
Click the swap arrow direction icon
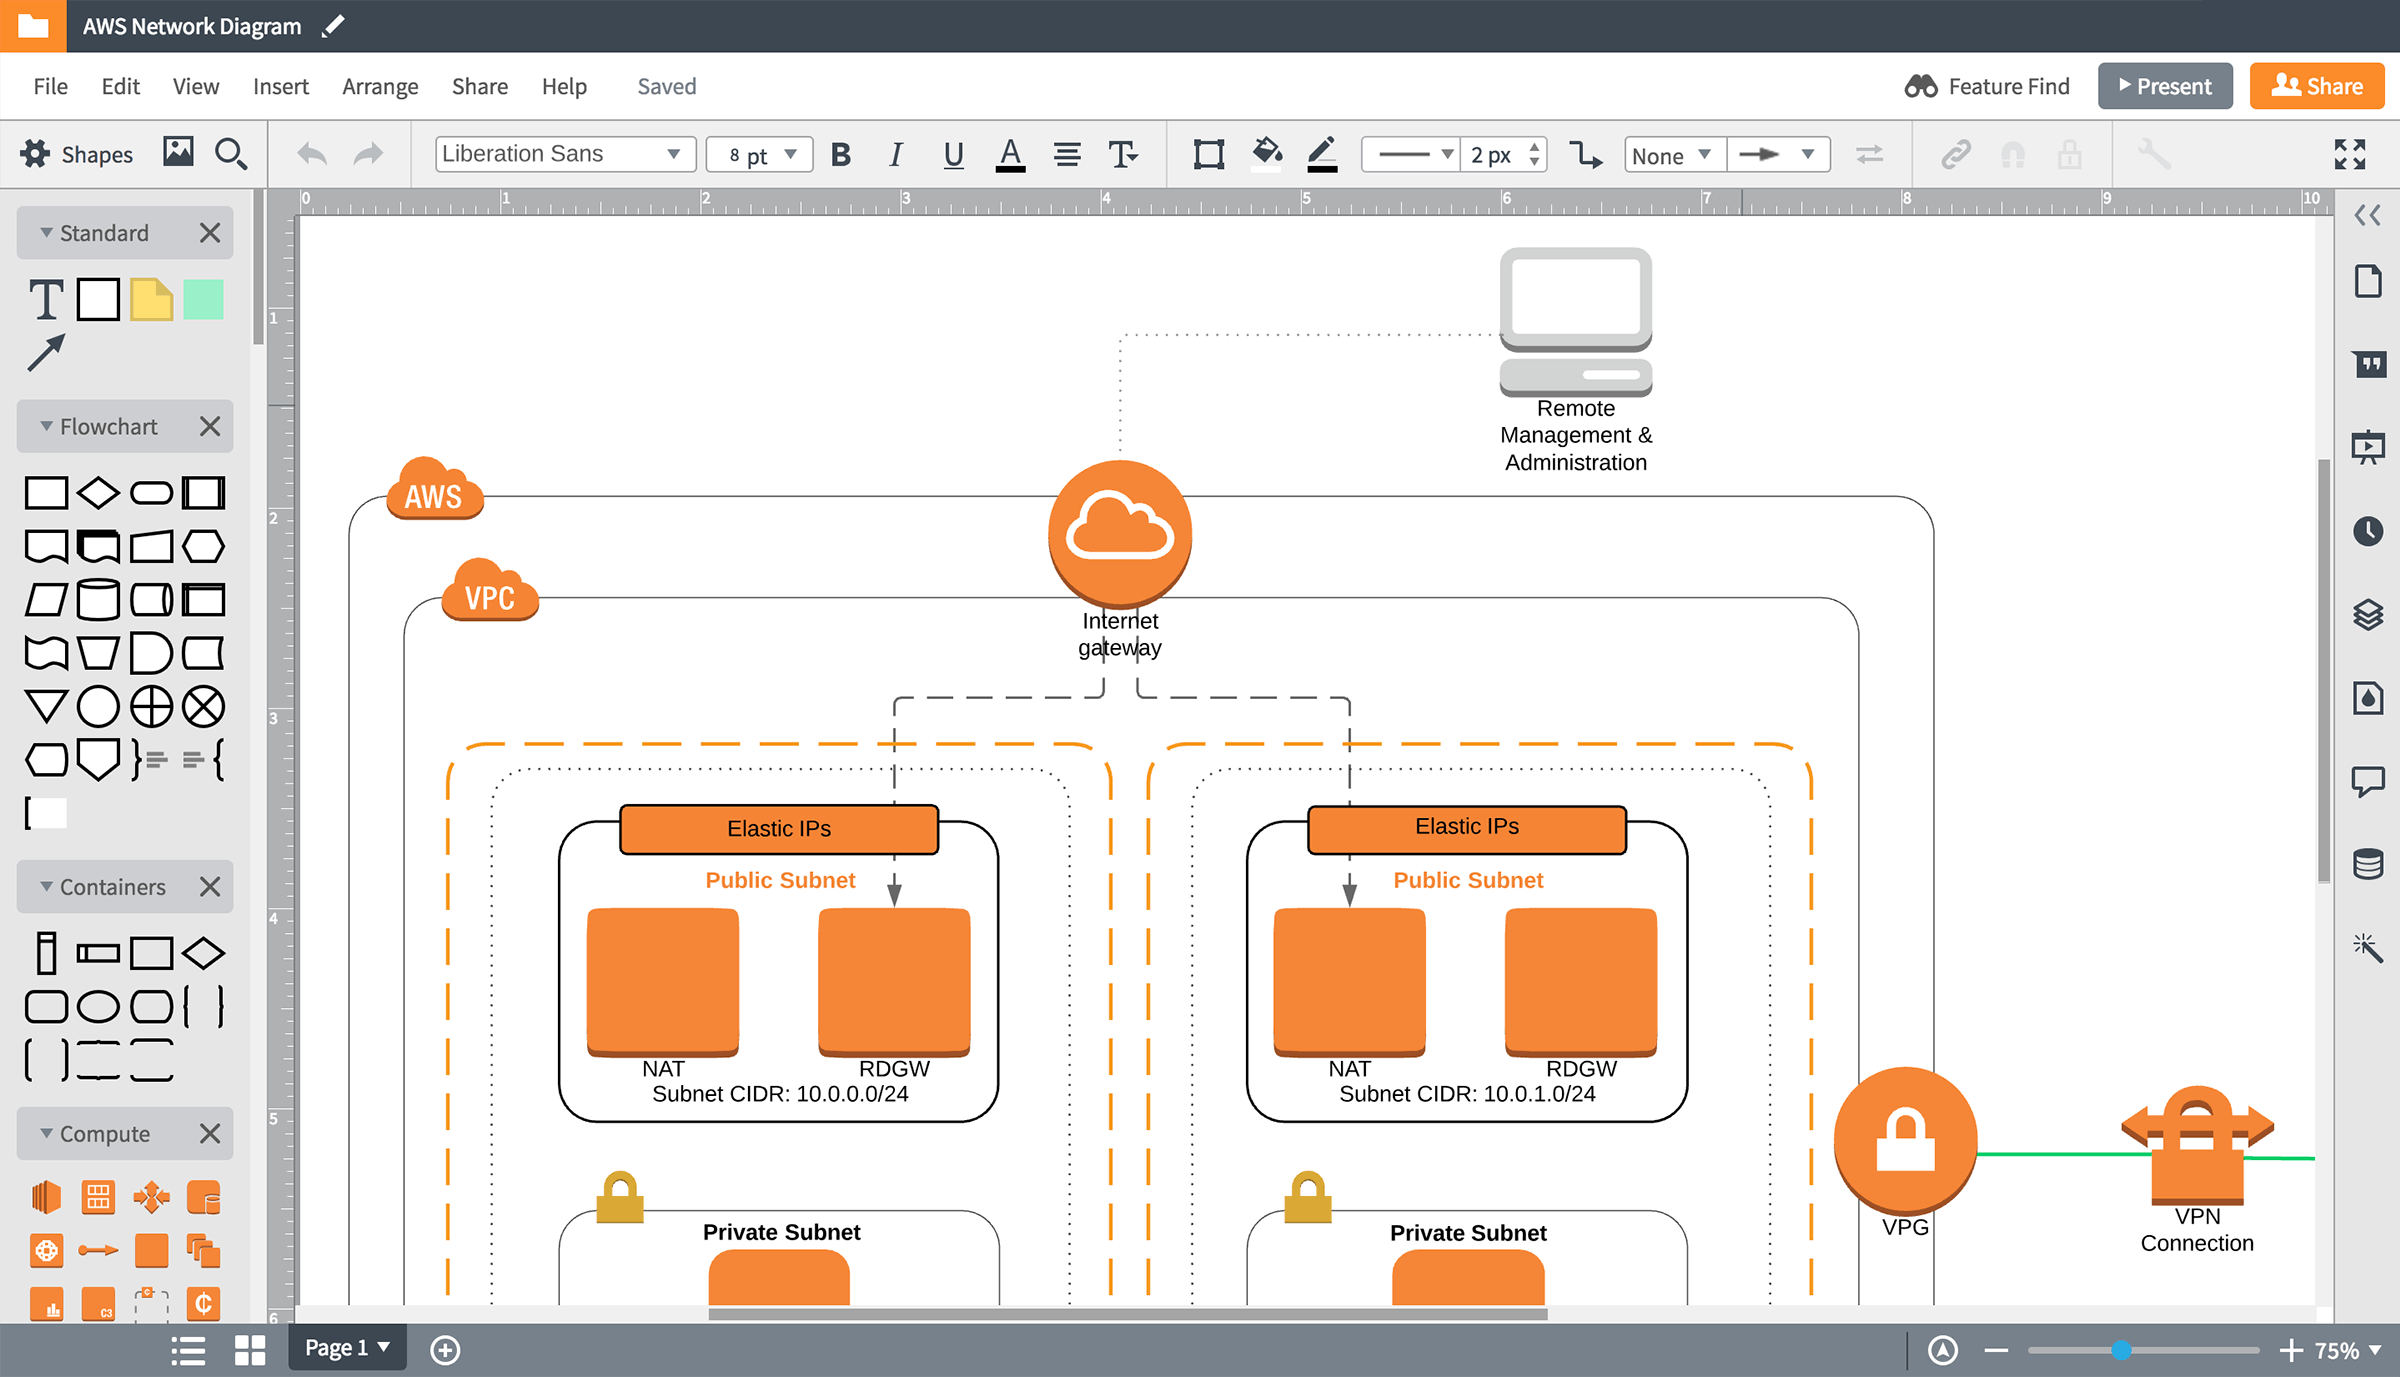tap(1869, 154)
